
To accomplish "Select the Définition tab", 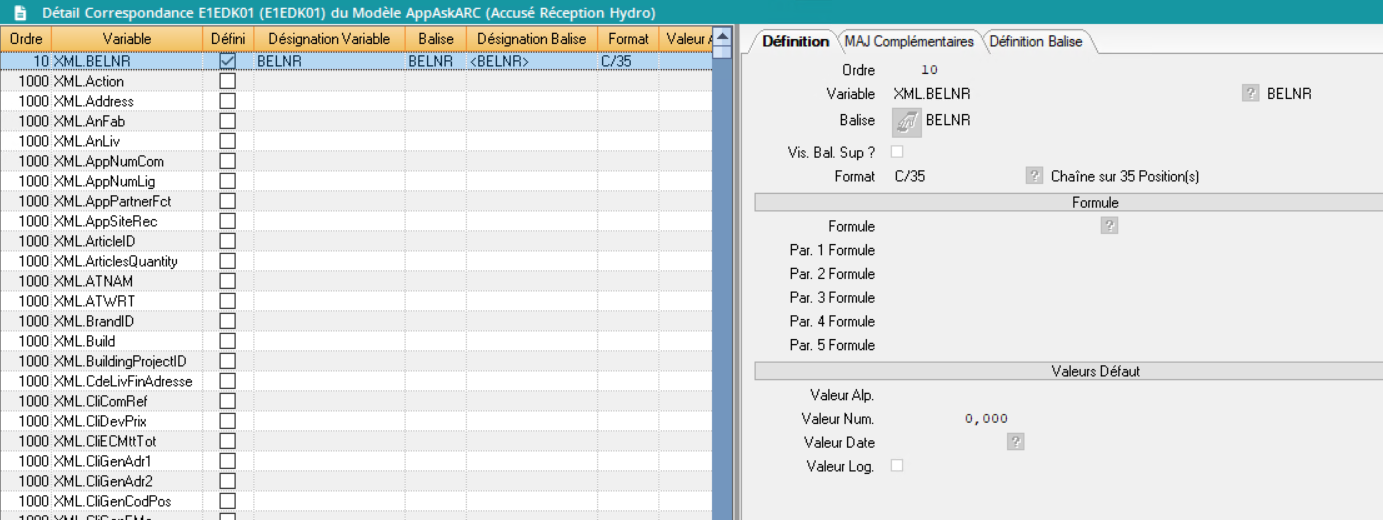I will click(x=795, y=42).
